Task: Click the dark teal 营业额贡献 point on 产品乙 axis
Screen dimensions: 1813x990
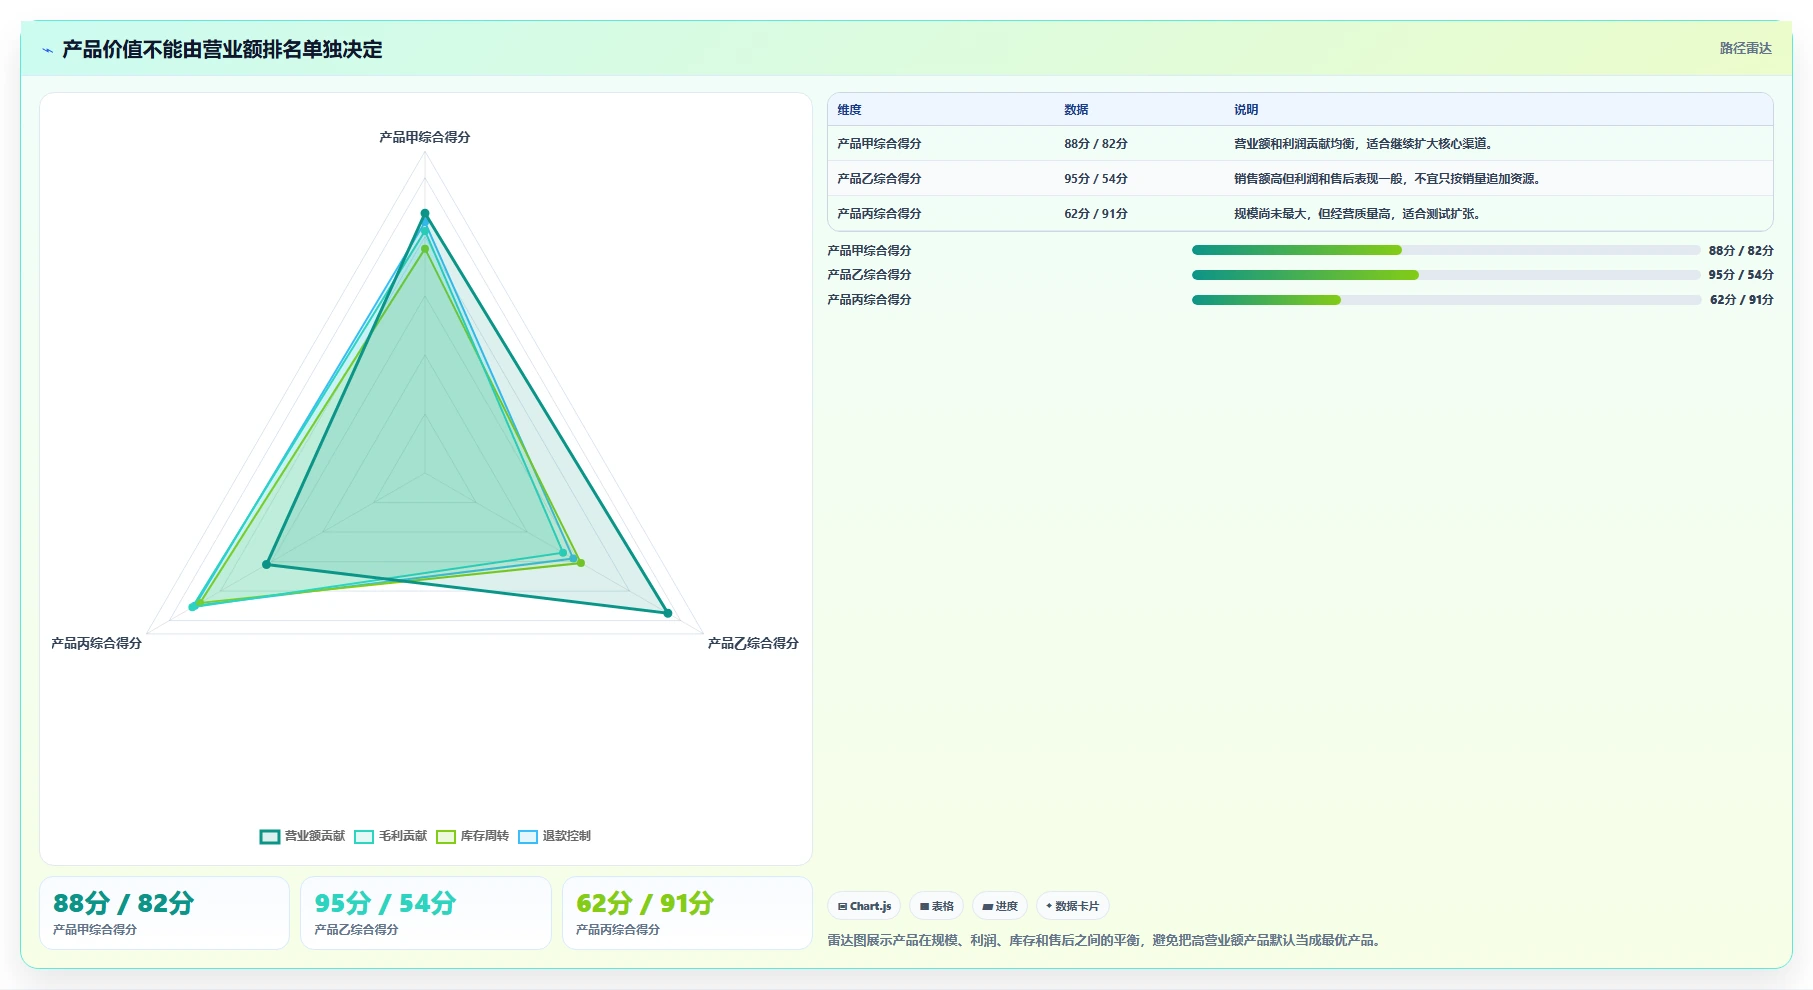Action: pyautogui.click(x=668, y=613)
